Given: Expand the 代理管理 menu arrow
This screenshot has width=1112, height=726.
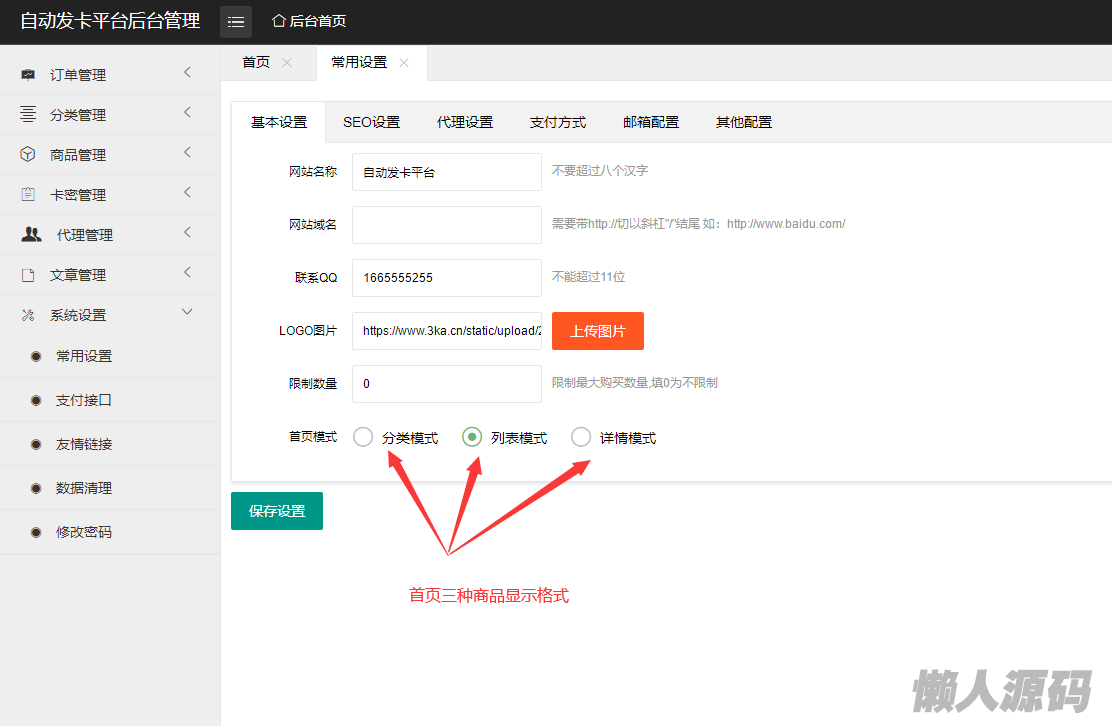Looking at the screenshot, I should click(x=187, y=233).
